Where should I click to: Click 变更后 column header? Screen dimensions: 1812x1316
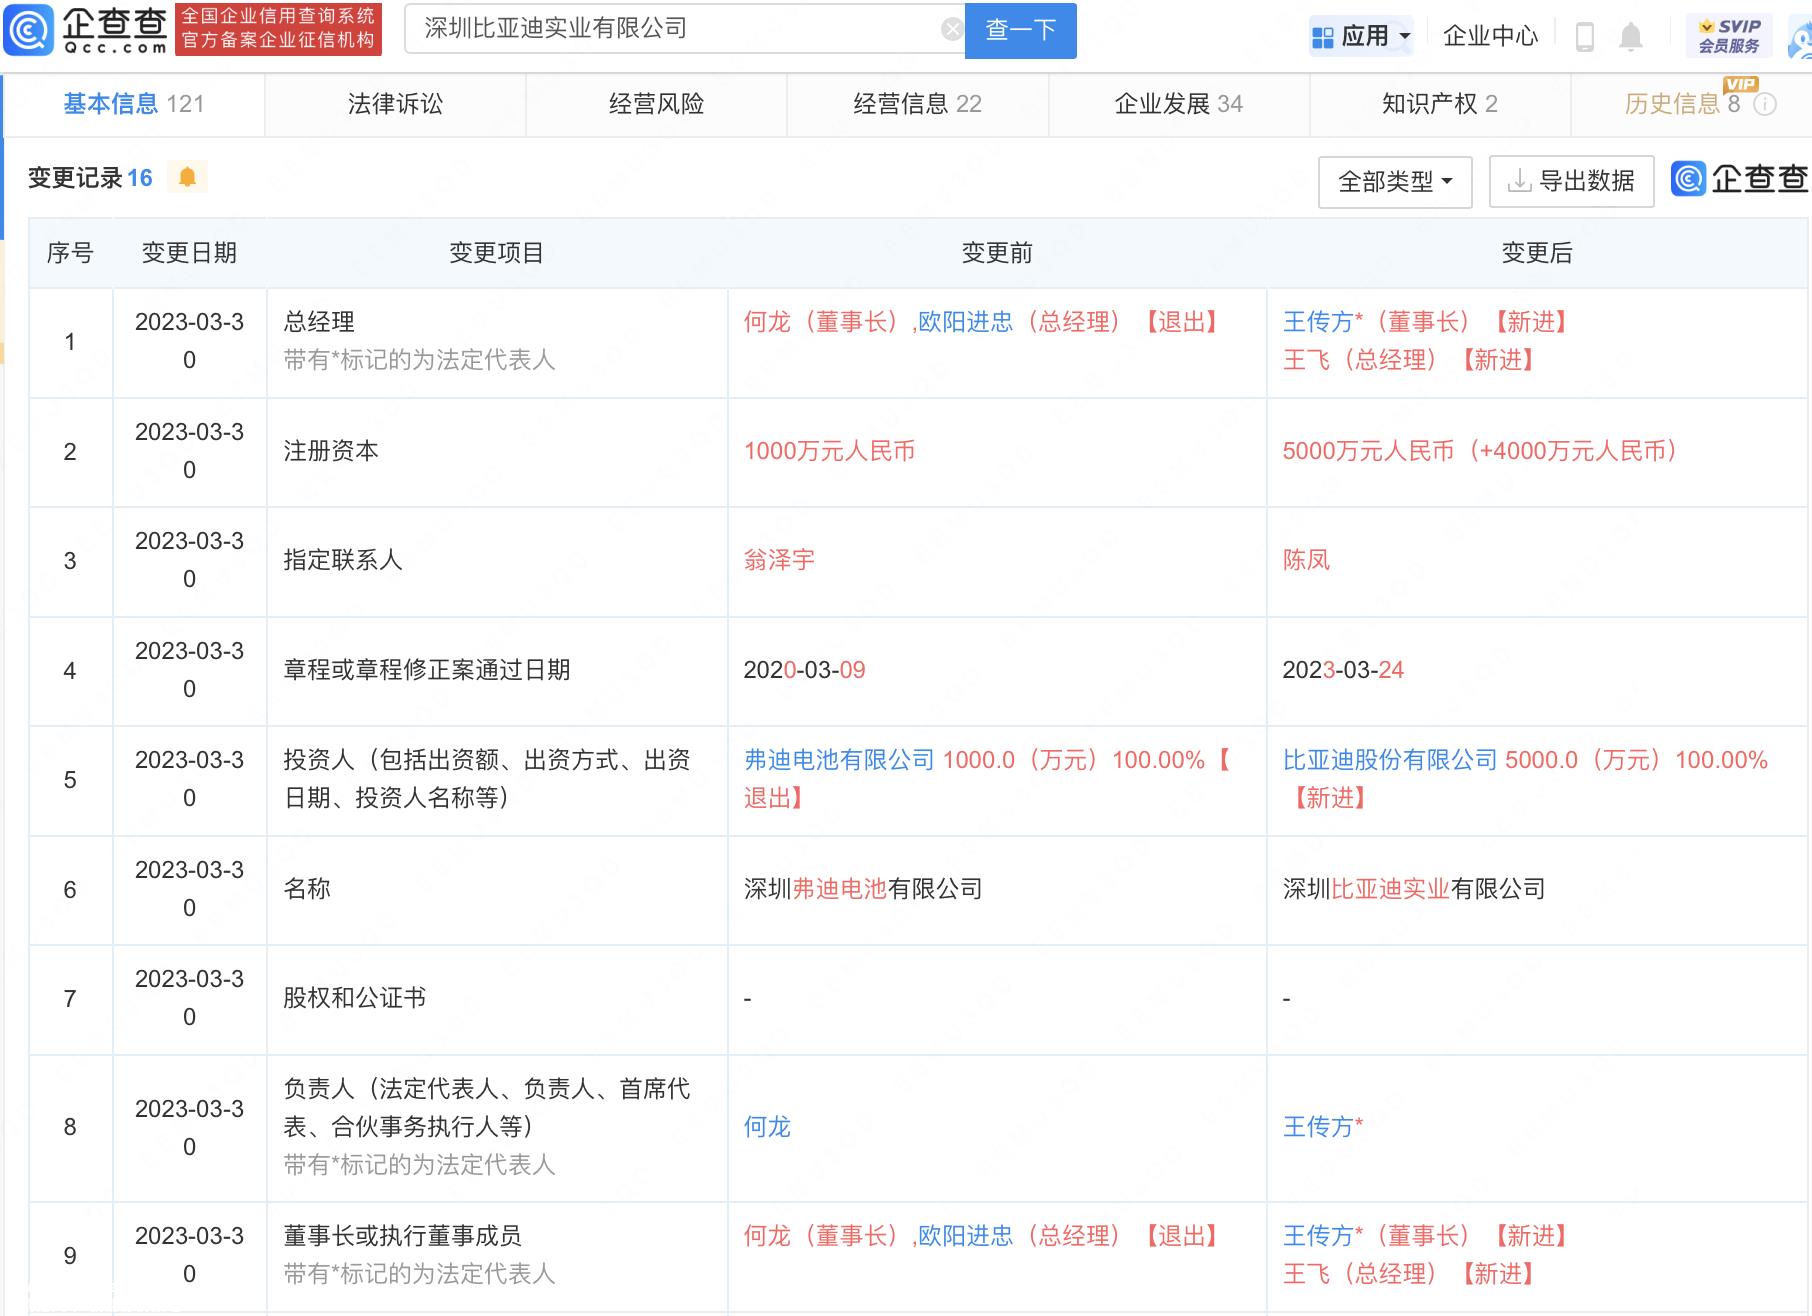1537,253
